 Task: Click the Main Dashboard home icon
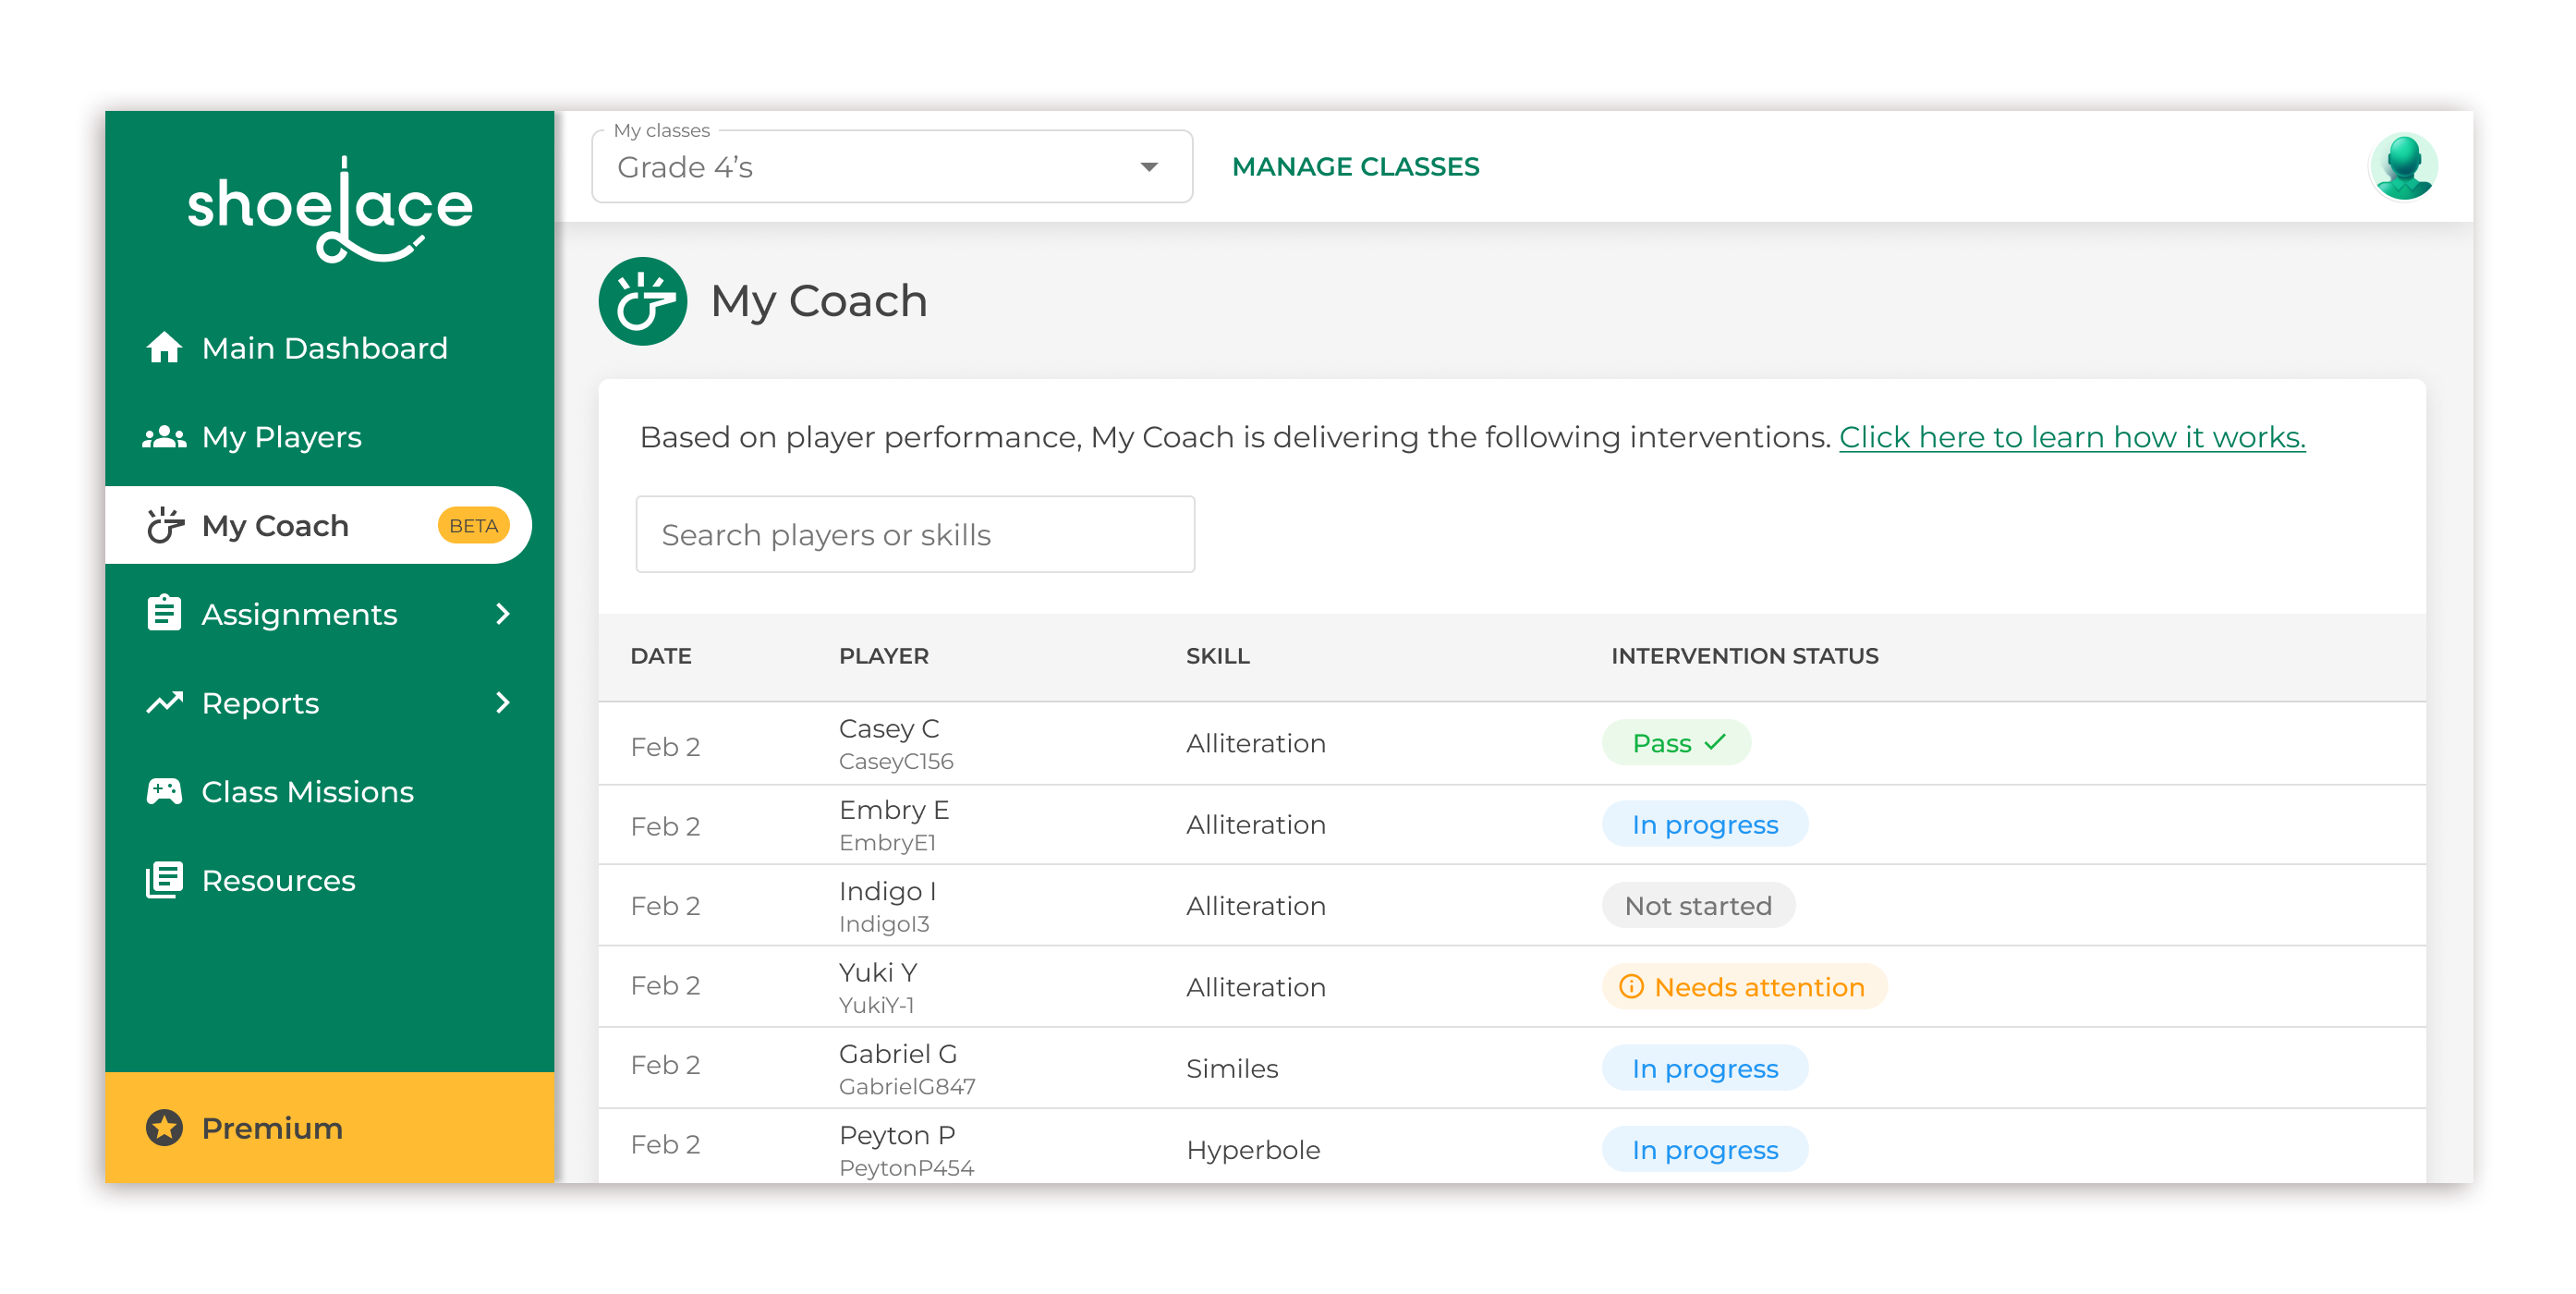[x=164, y=348]
